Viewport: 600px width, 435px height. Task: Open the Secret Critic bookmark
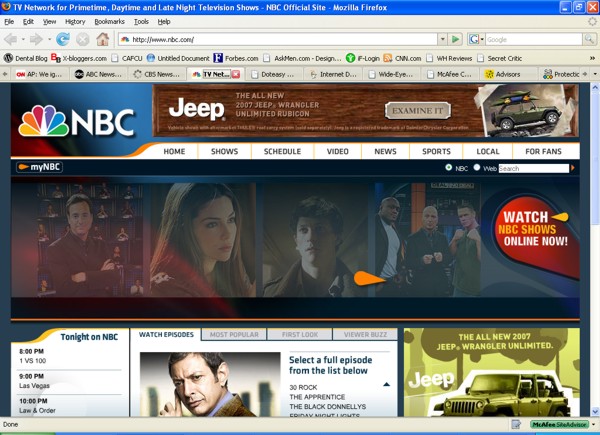pyautogui.click(x=499, y=58)
